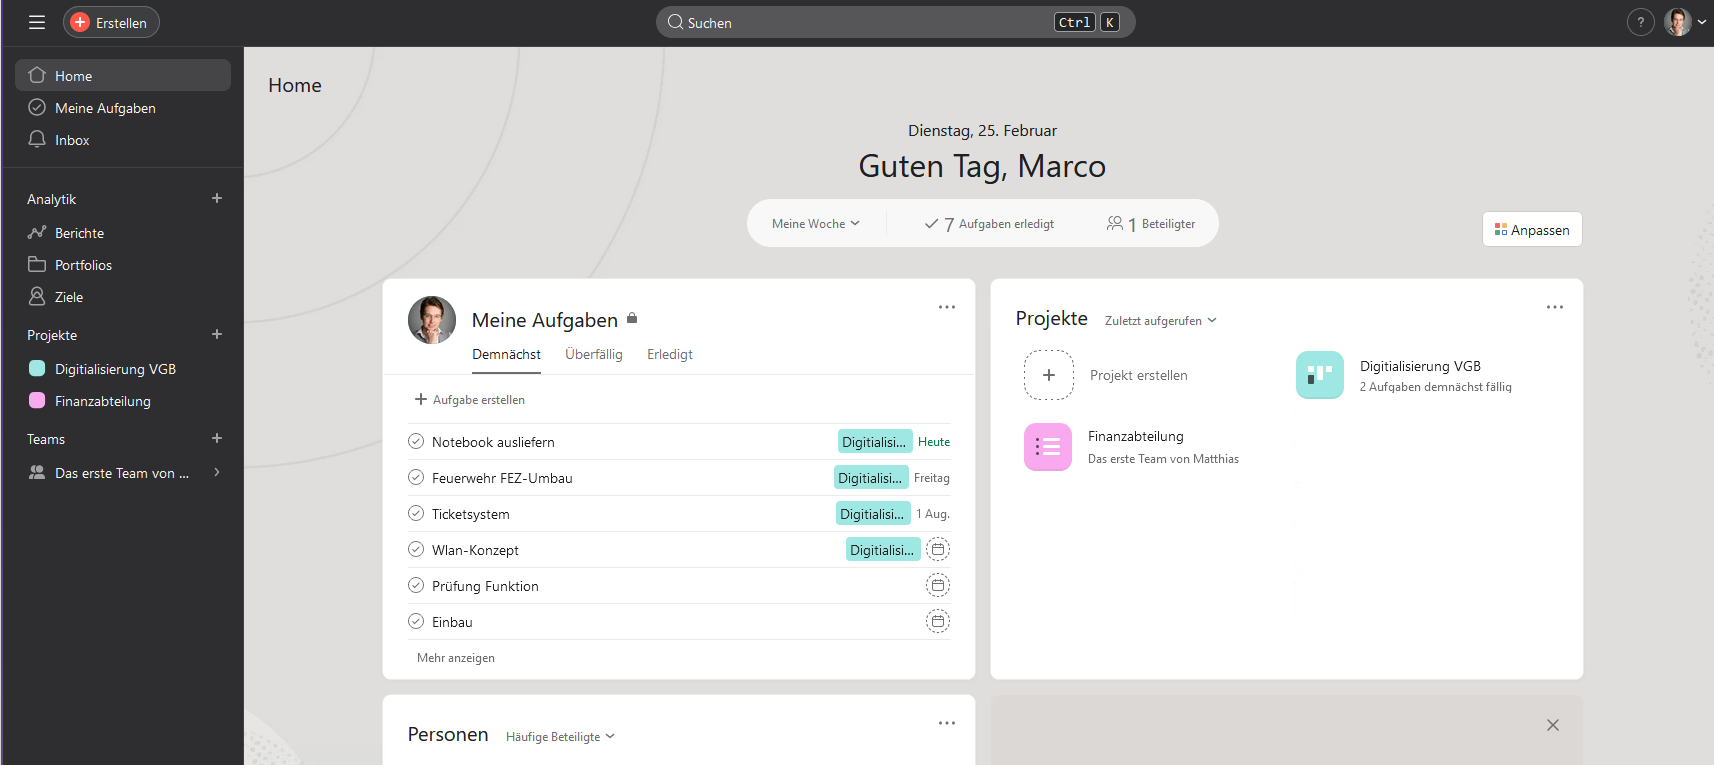The image size is (1714, 765).
Task: Open Projekte widget three-dot menu
Action: pyautogui.click(x=1555, y=307)
